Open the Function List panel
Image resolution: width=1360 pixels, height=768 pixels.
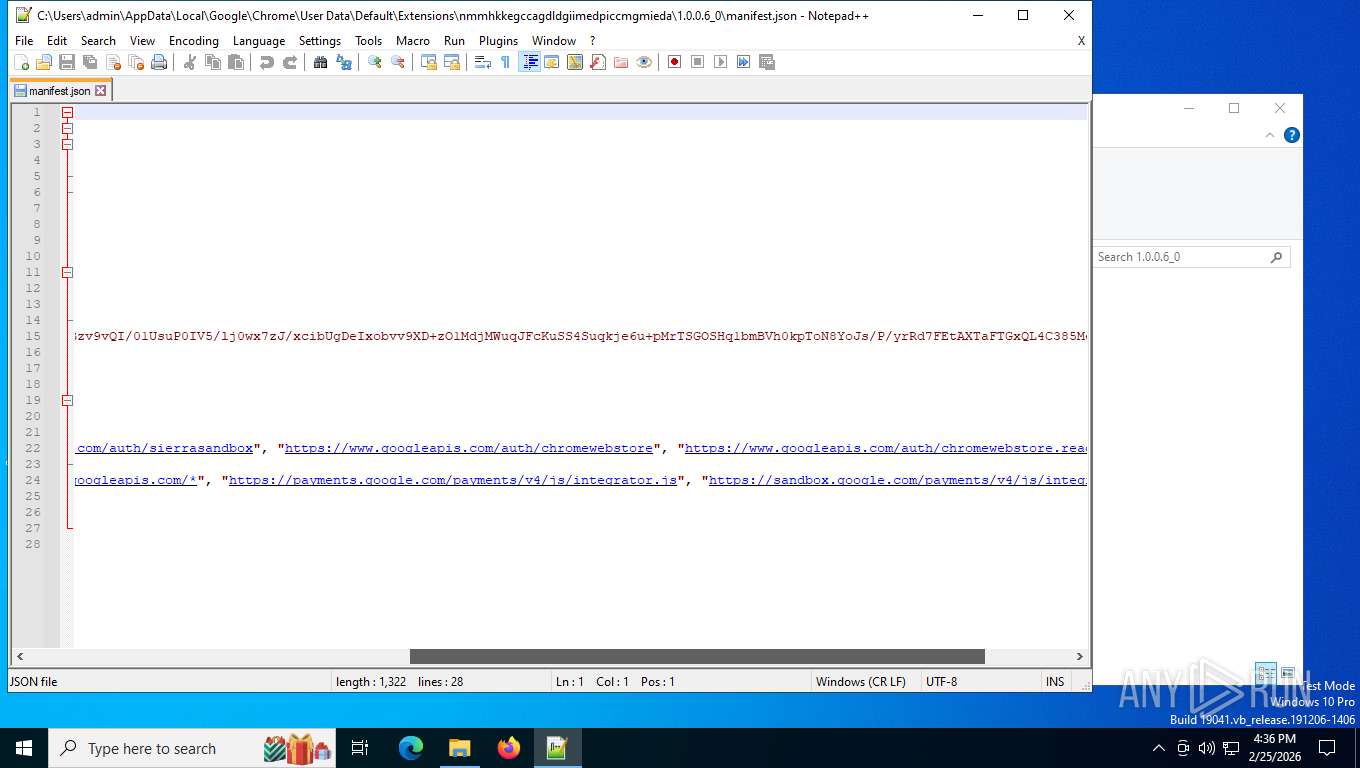coord(598,62)
